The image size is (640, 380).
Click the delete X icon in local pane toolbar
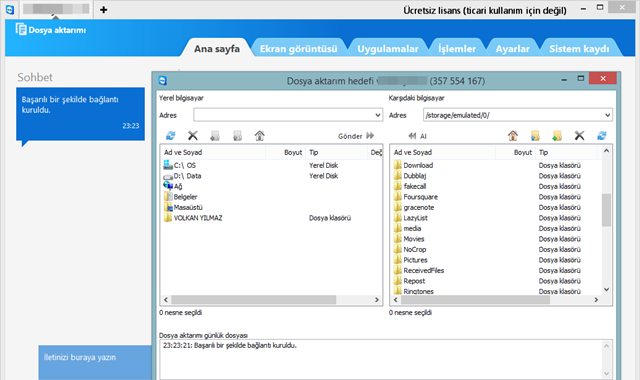193,136
